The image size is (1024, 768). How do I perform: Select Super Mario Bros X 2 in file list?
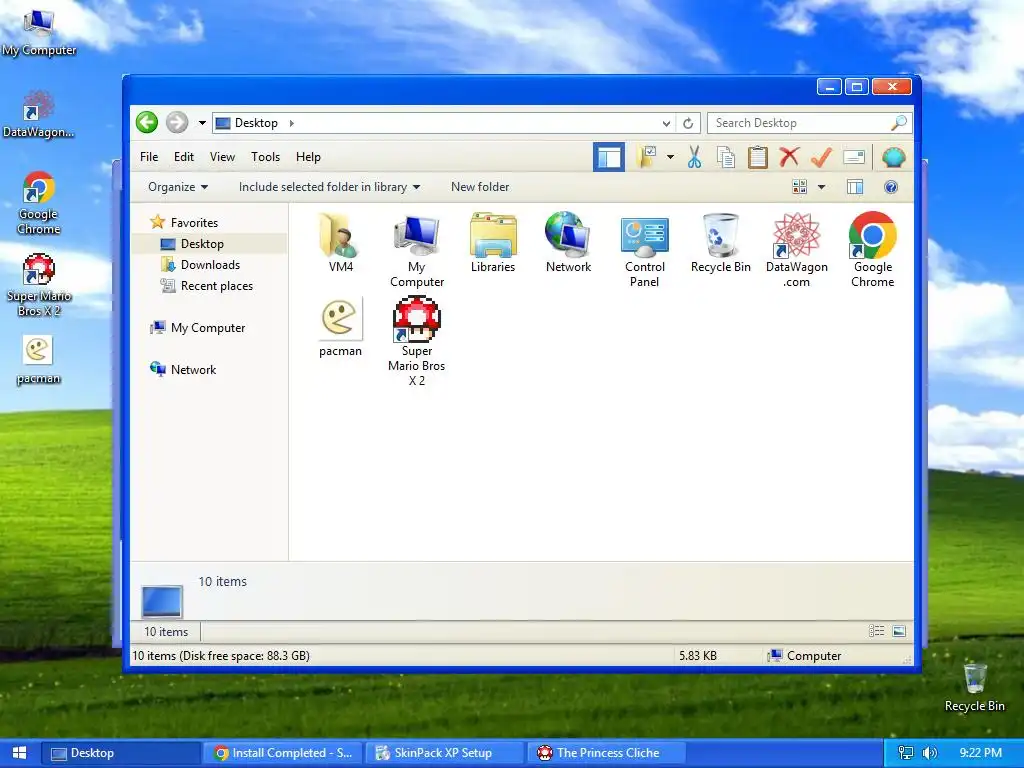417,340
